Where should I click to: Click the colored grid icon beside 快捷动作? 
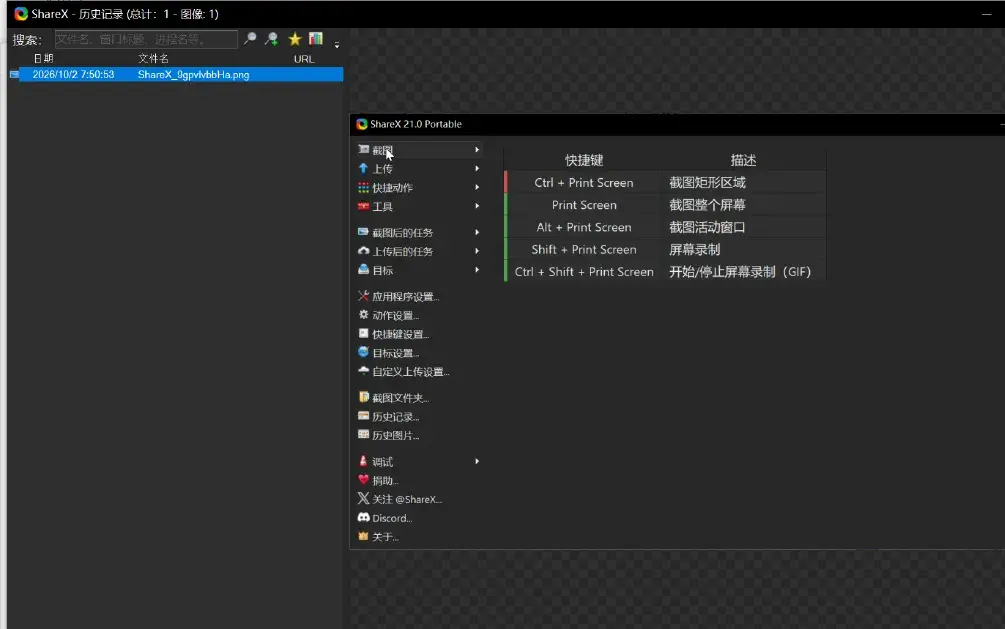pyautogui.click(x=363, y=187)
